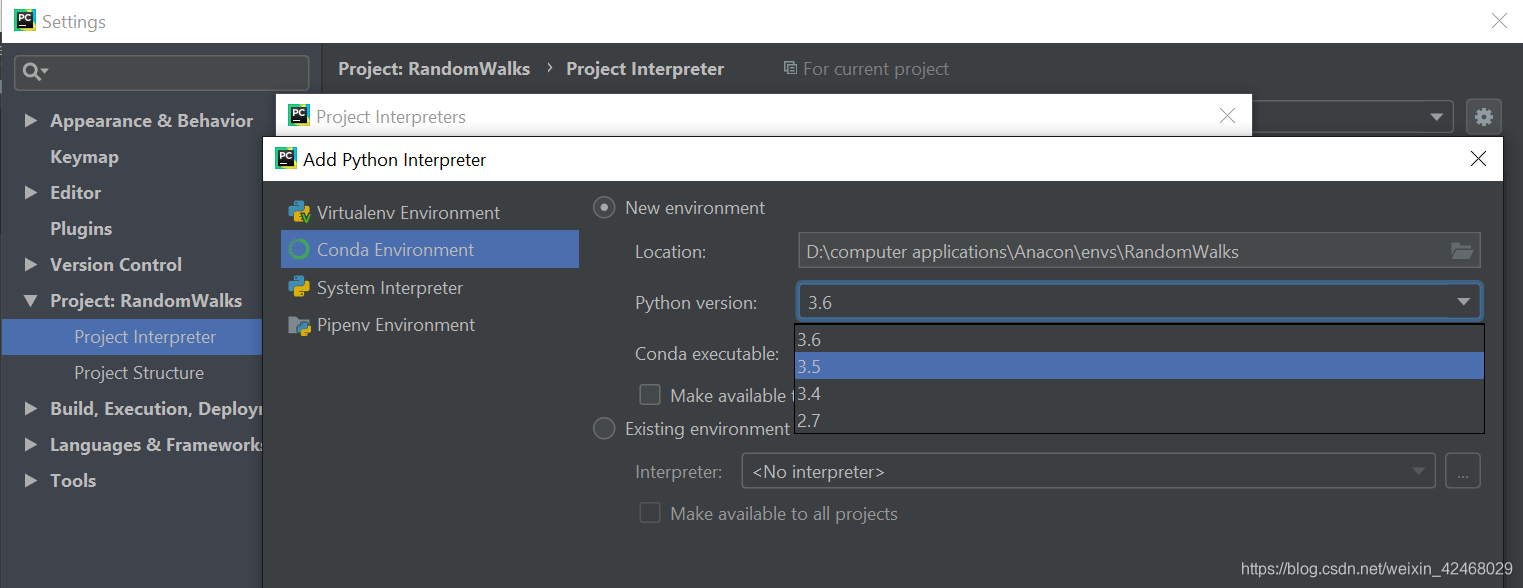The height and width of the screenshot is (588, 1523).
Task: Close the Project Interpreters window
Action: pos(1228,116)
